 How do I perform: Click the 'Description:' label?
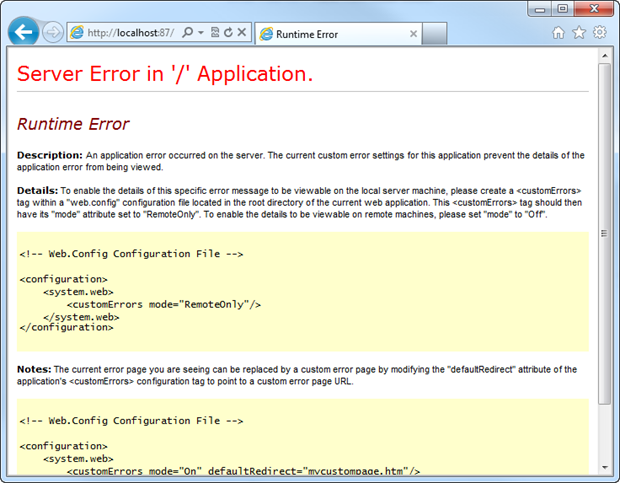pyautogui.click(x=50, y=155)
